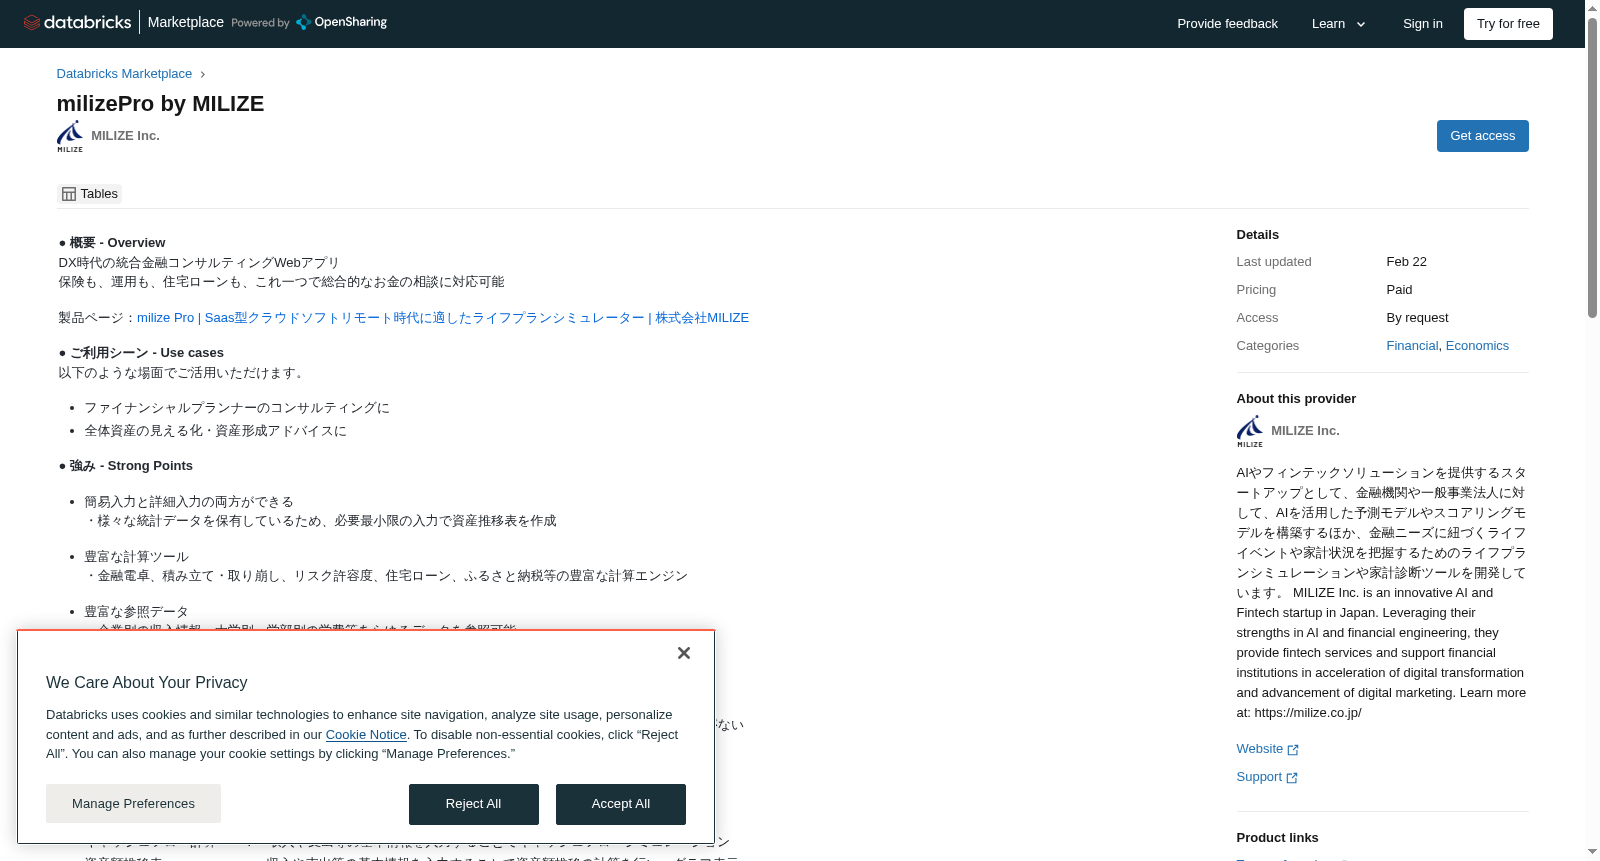Click the Try for free button
This screenshot has height=861, width=1600.
(1508, 24)
